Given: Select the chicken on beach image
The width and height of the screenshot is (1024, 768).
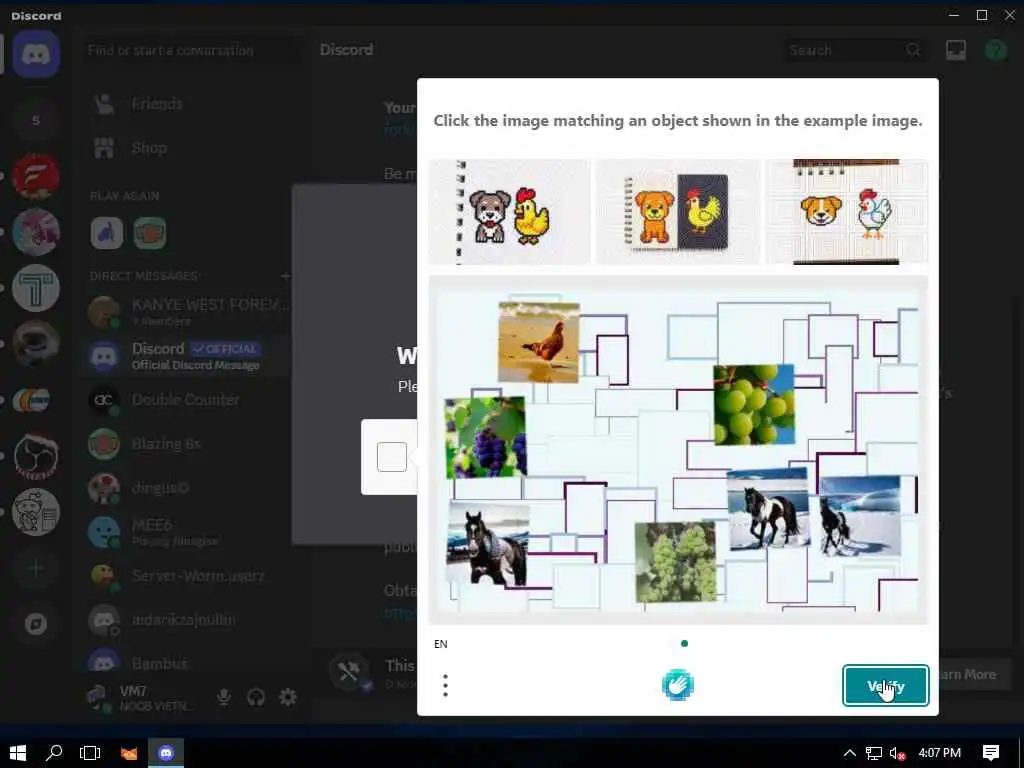Looking at the screenshot, I should 539,342.
